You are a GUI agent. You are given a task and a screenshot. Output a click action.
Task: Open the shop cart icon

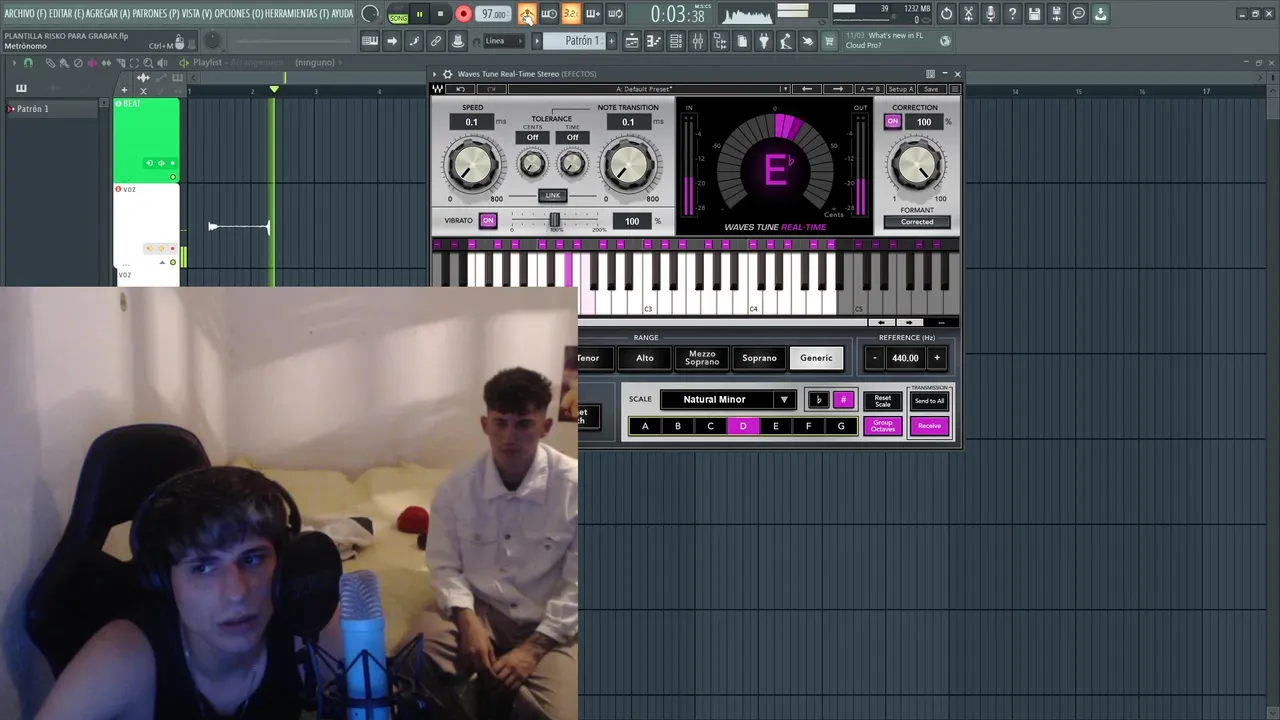829,41
